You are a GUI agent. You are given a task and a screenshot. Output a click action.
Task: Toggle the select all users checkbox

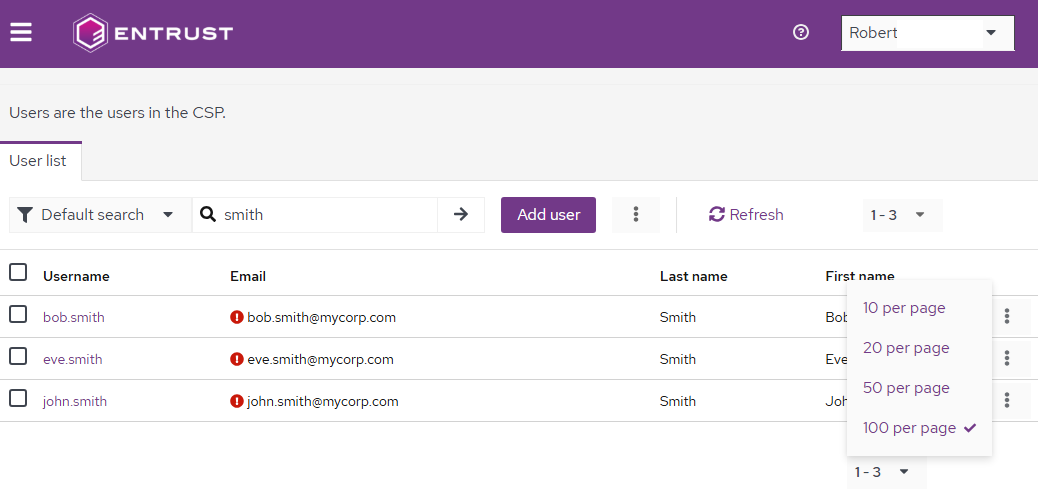pos(18,272)
